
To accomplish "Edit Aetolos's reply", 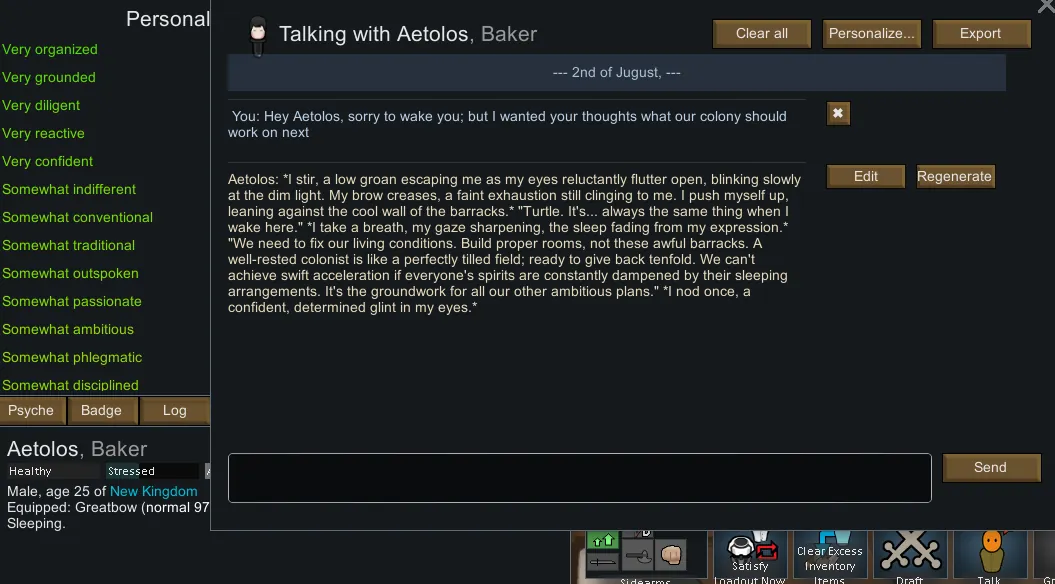I will 866,177.
